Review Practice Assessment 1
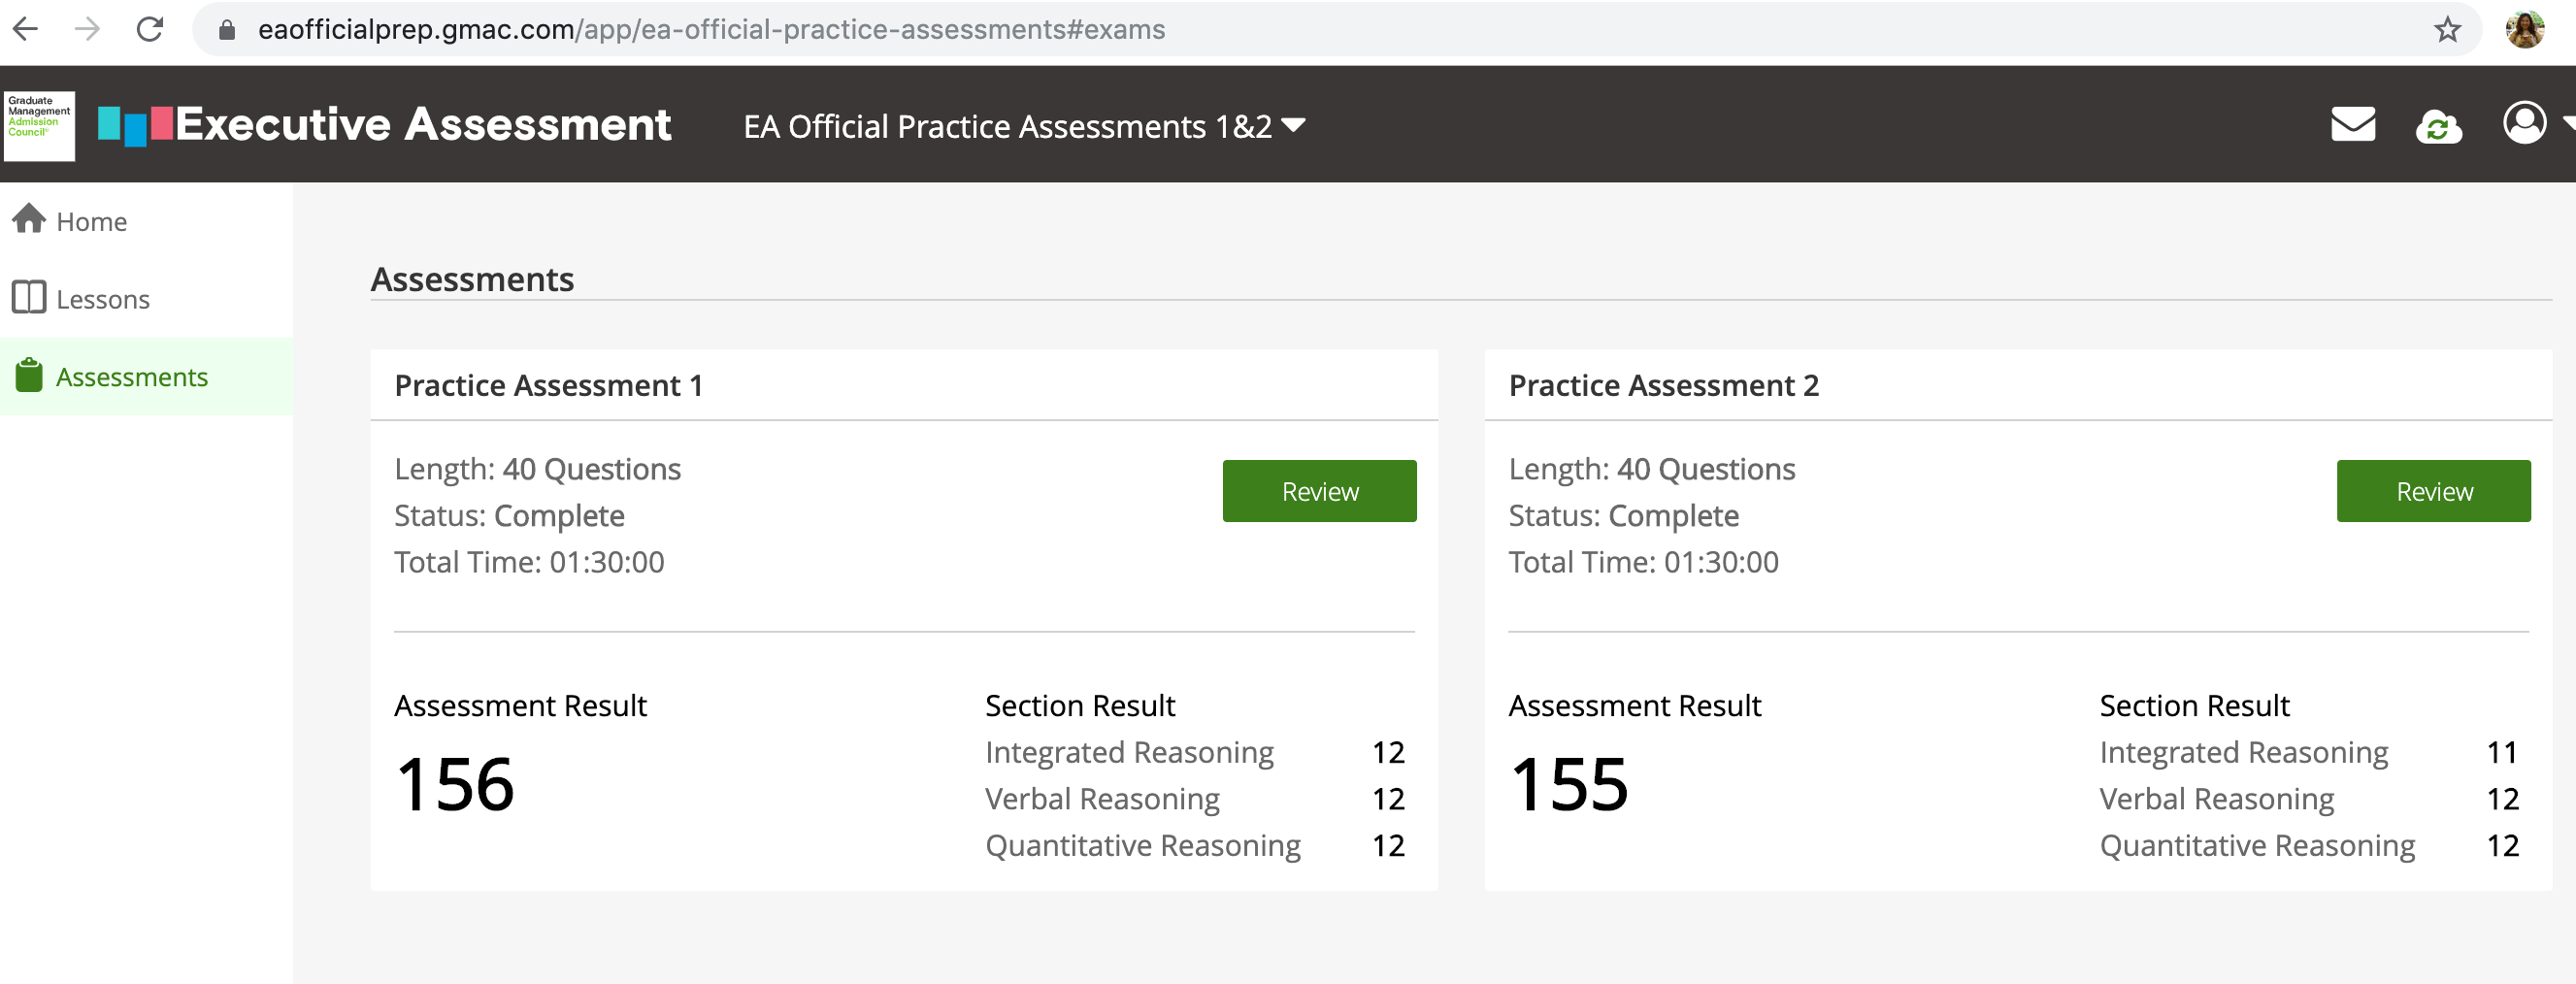Screen dimensions: 2576x984 tap(1319, 491)
